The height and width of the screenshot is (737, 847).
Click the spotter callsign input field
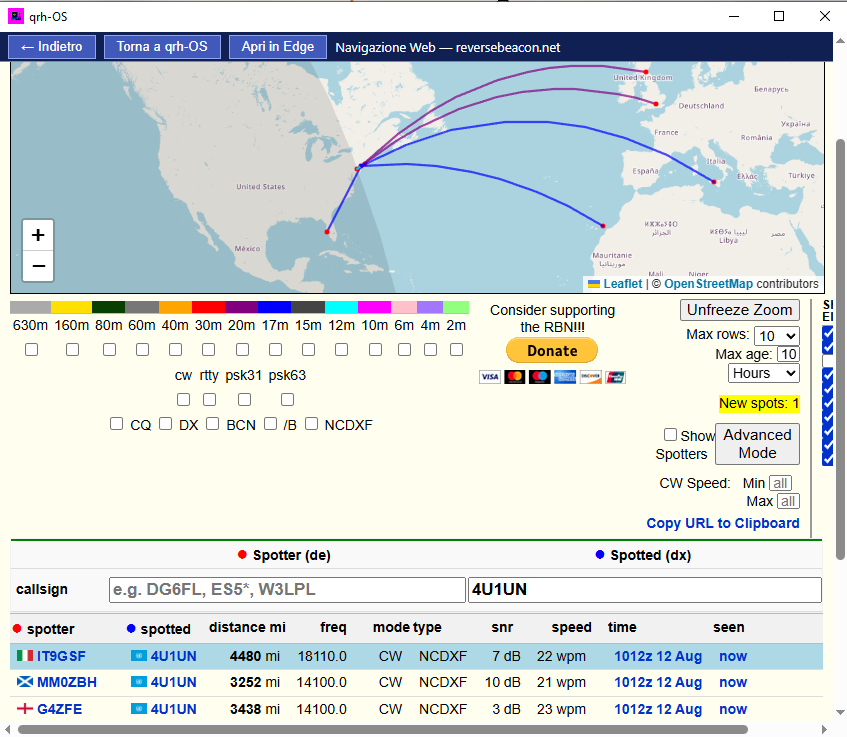click(287, 589)
